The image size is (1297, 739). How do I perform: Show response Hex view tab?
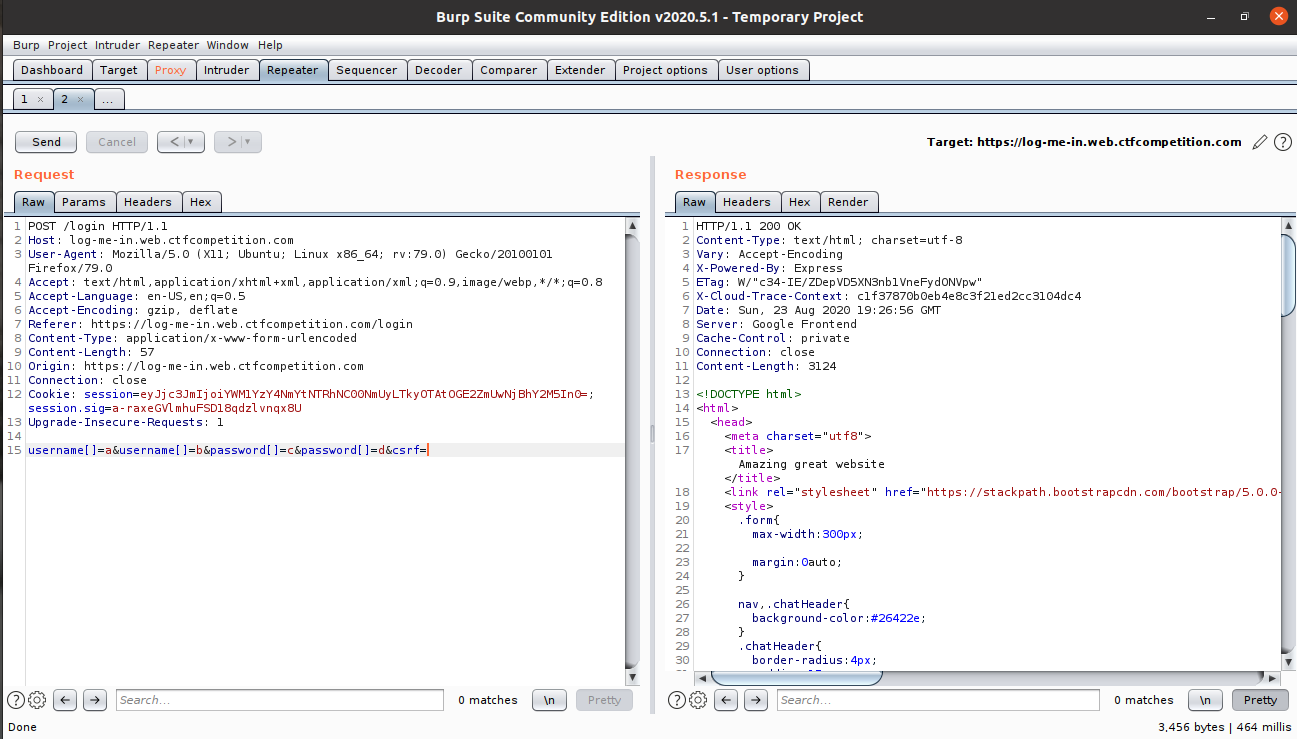click(800, 202)
